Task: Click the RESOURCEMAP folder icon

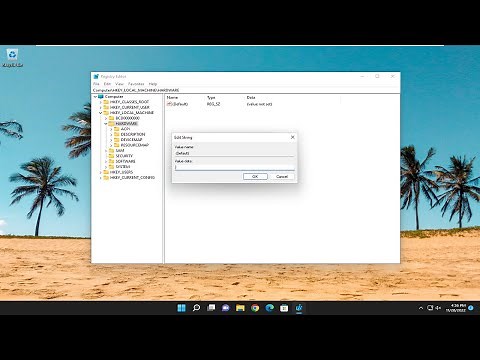Action: click(117, 145)
